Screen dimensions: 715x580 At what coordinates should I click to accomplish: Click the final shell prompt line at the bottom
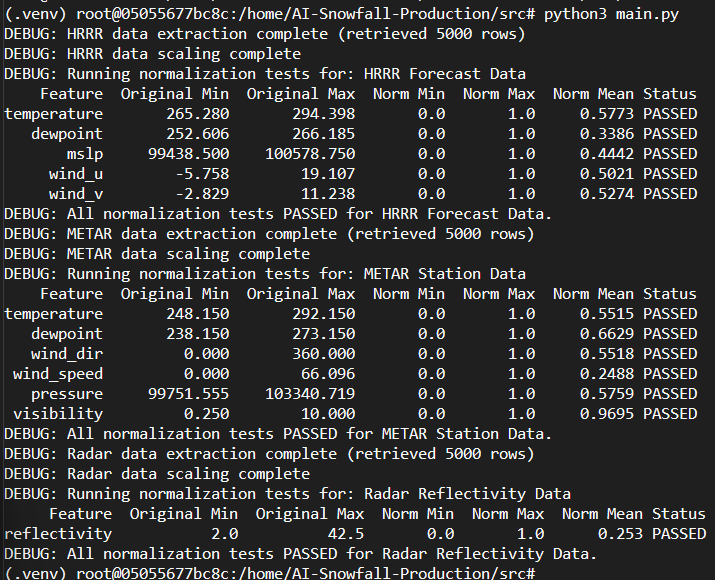coord(269,573)
